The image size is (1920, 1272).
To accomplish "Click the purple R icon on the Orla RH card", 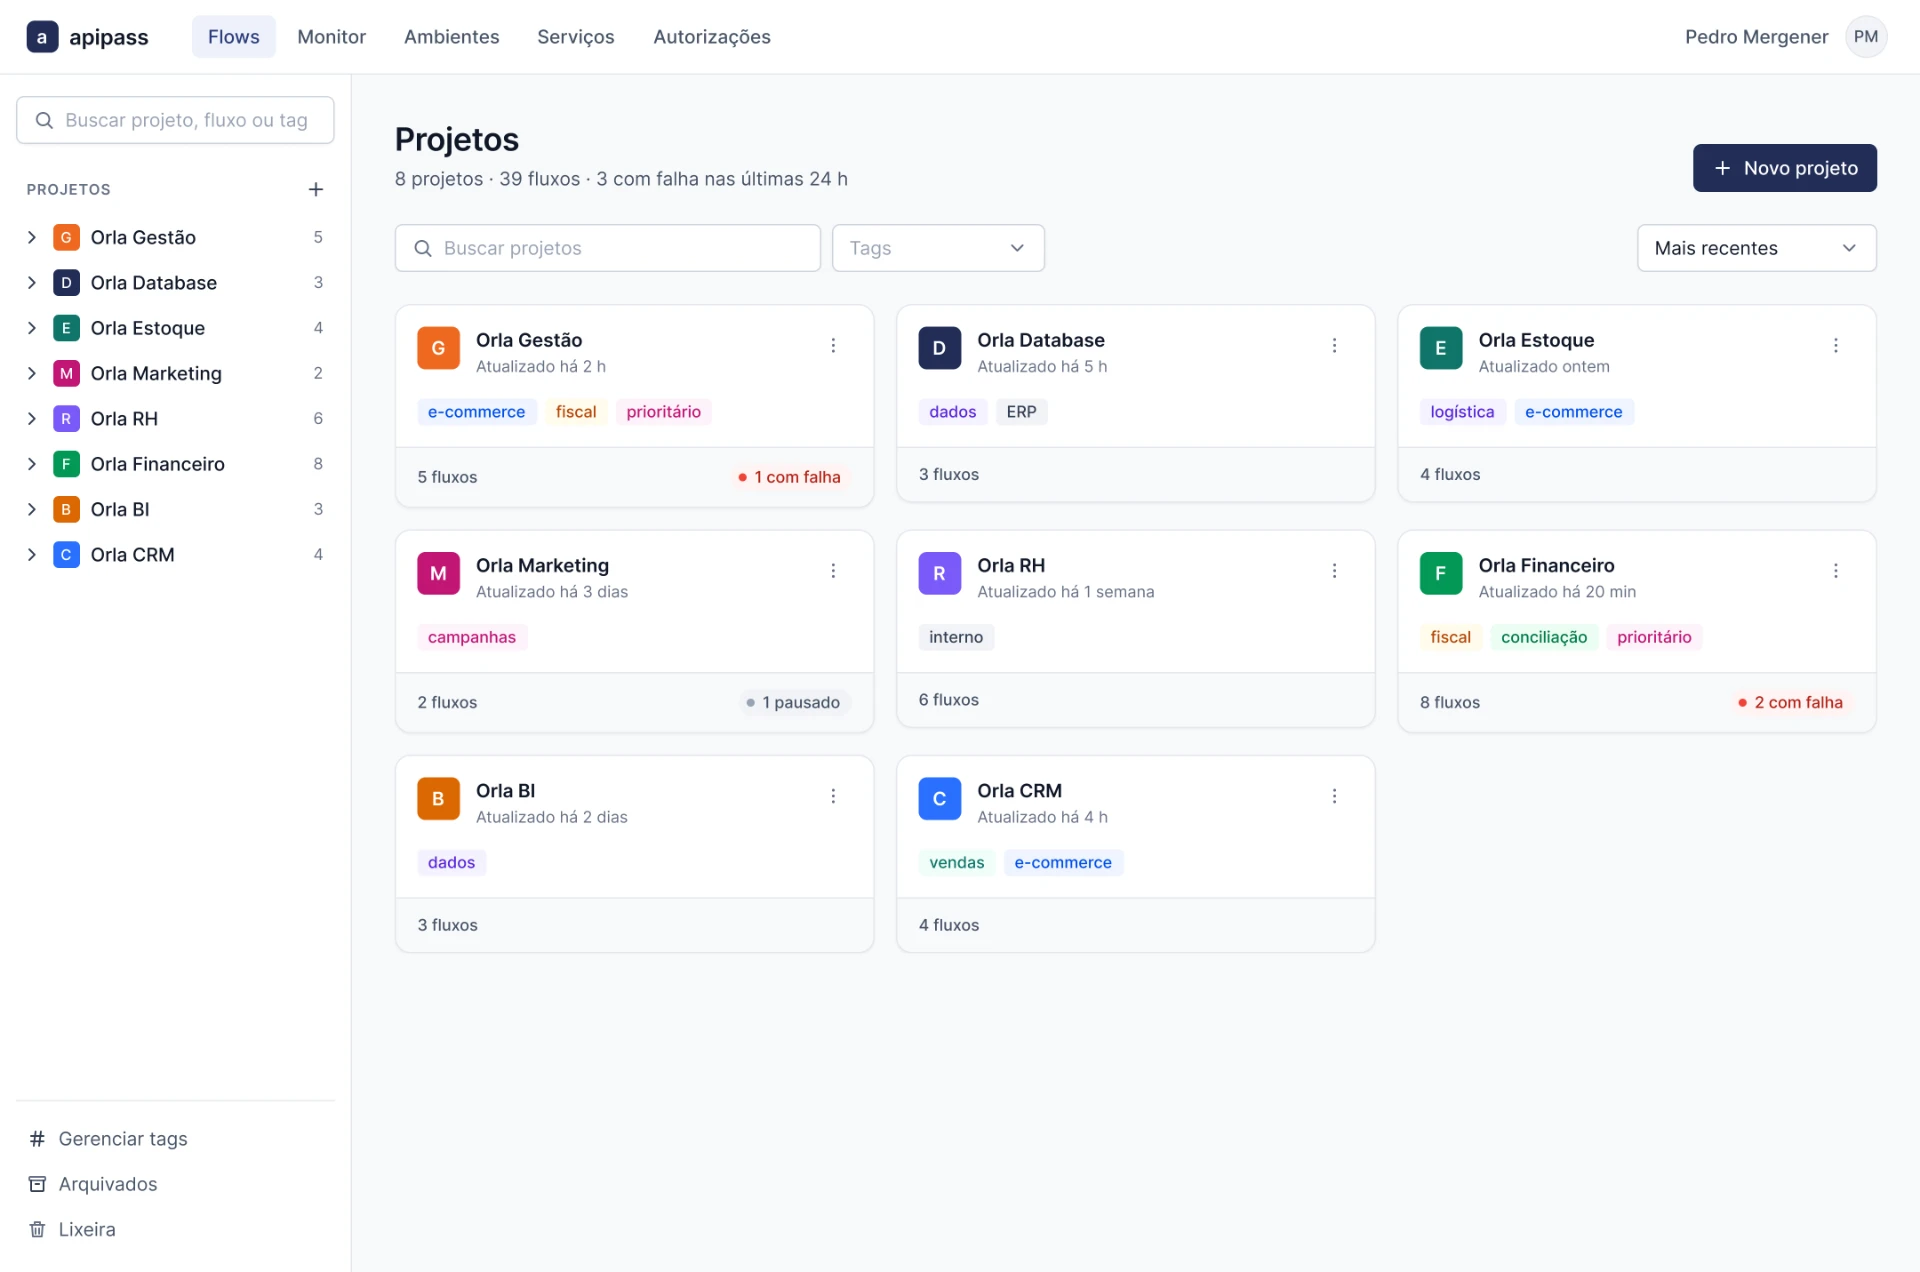I will click(x=939, y=573).
